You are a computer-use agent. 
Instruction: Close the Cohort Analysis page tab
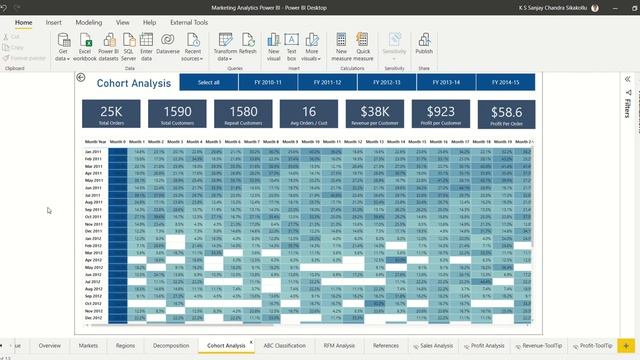coord(251,342)
